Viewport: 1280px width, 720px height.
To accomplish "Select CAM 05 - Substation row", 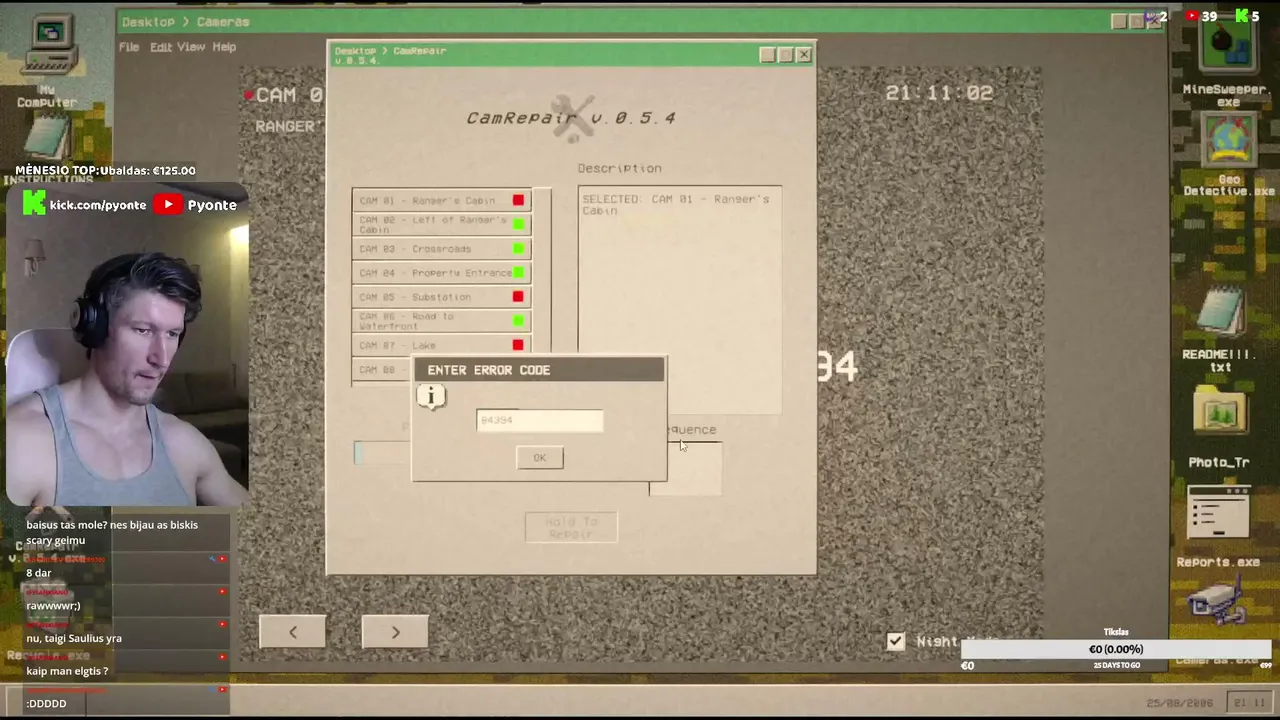I will click(441, 296).
